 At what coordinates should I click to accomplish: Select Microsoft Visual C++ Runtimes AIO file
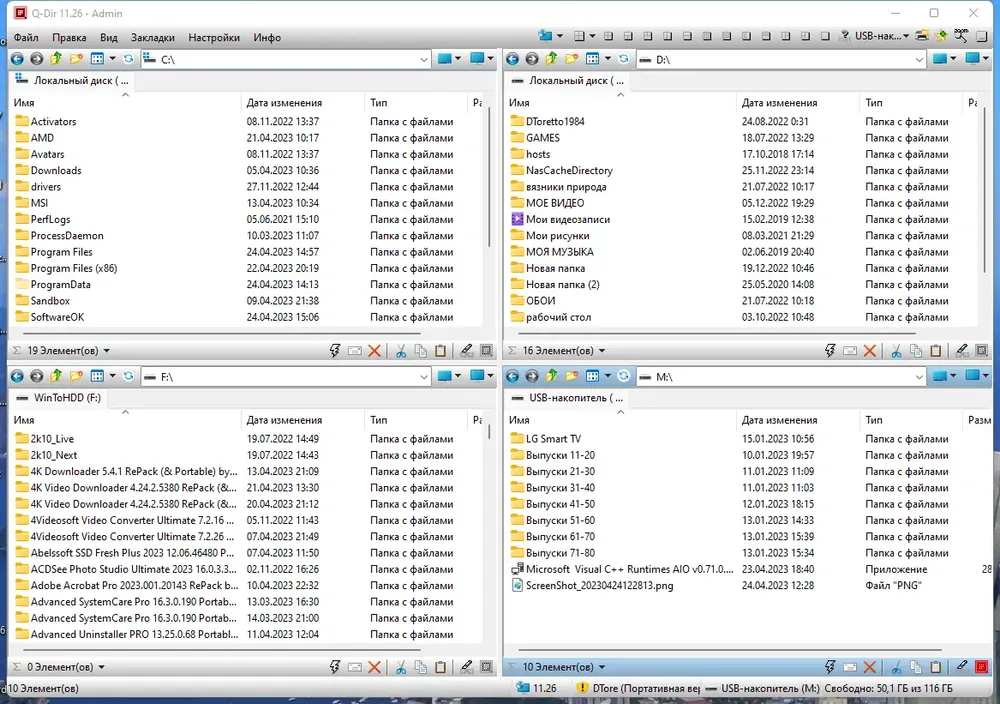click(x=622, y=569)
